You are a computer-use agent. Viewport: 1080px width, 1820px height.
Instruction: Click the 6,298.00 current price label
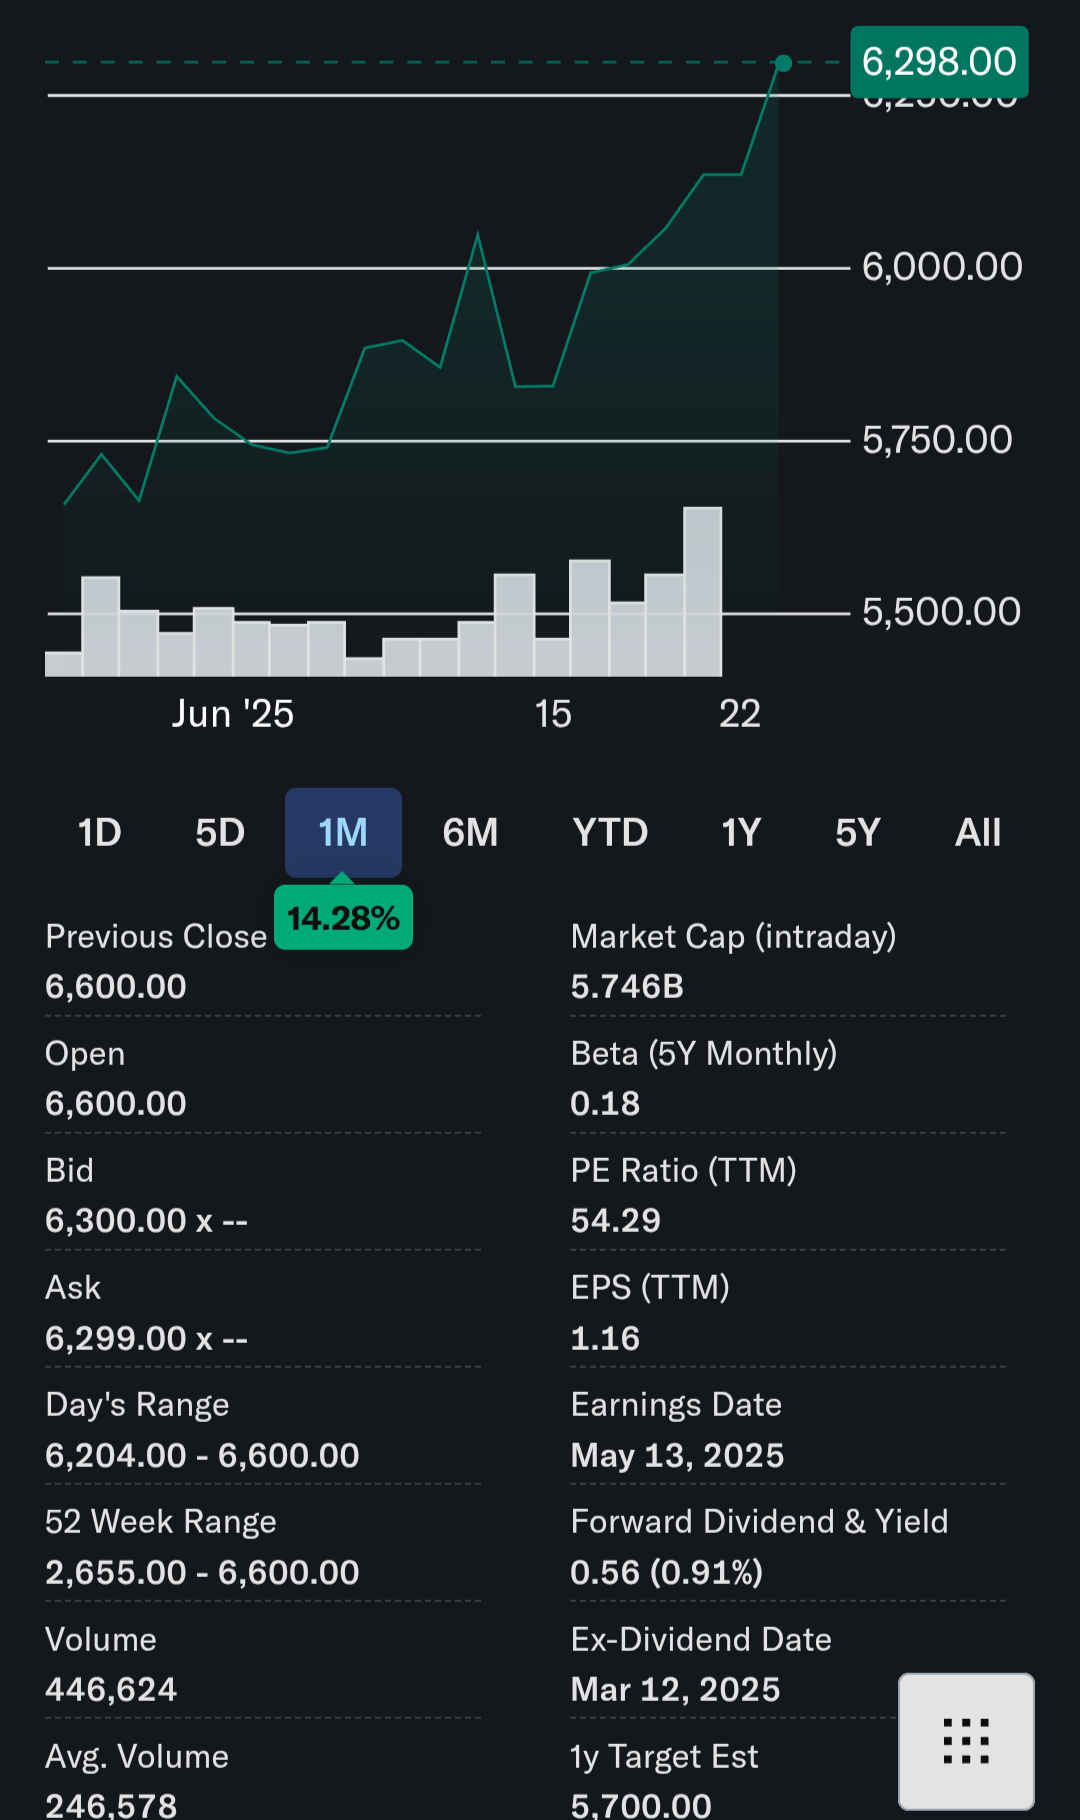click(939, 62)
